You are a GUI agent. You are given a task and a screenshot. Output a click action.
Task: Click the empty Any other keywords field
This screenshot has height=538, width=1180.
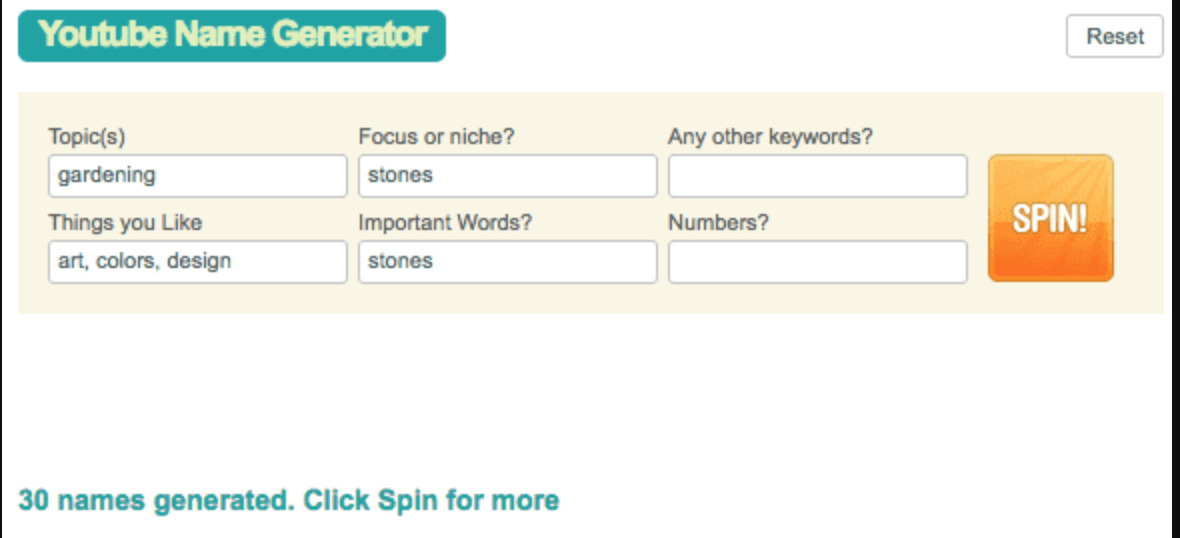click(x=817, y=176)
